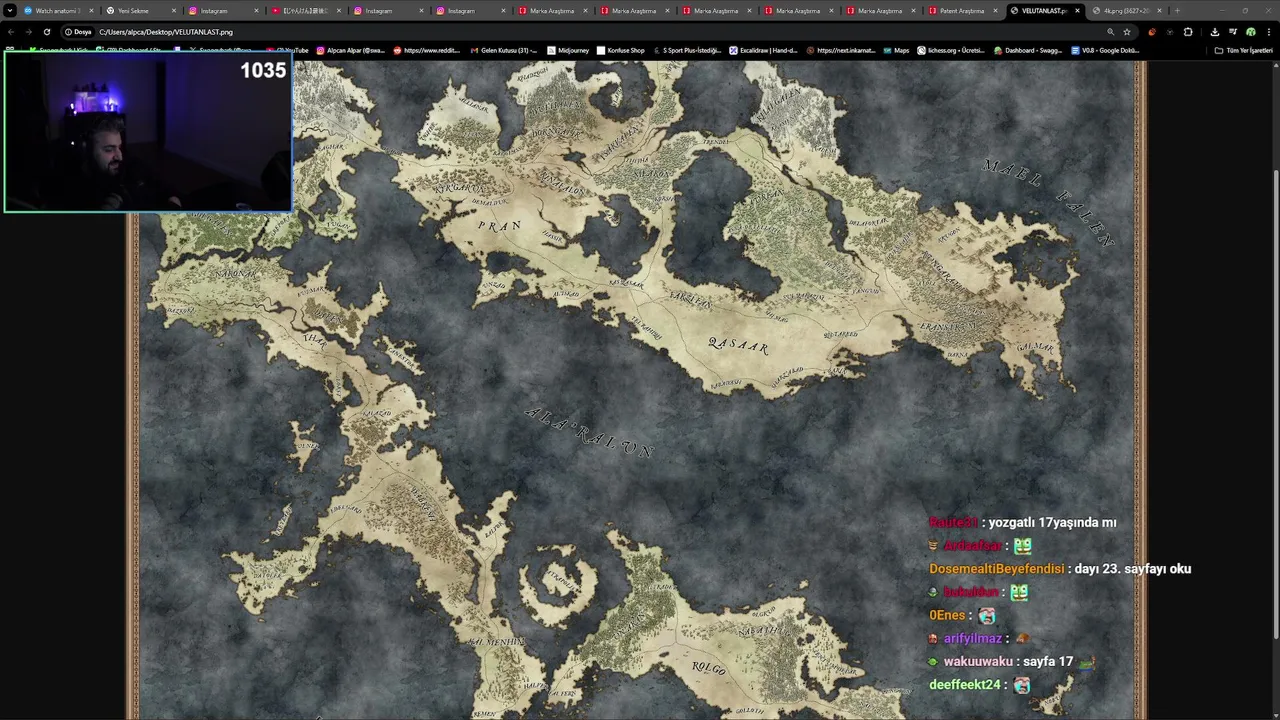This screenshot has height=720, width=1280.
Task: Open the Tüm Yer İşaretleri folder
Action: [x=1244, y=50]
